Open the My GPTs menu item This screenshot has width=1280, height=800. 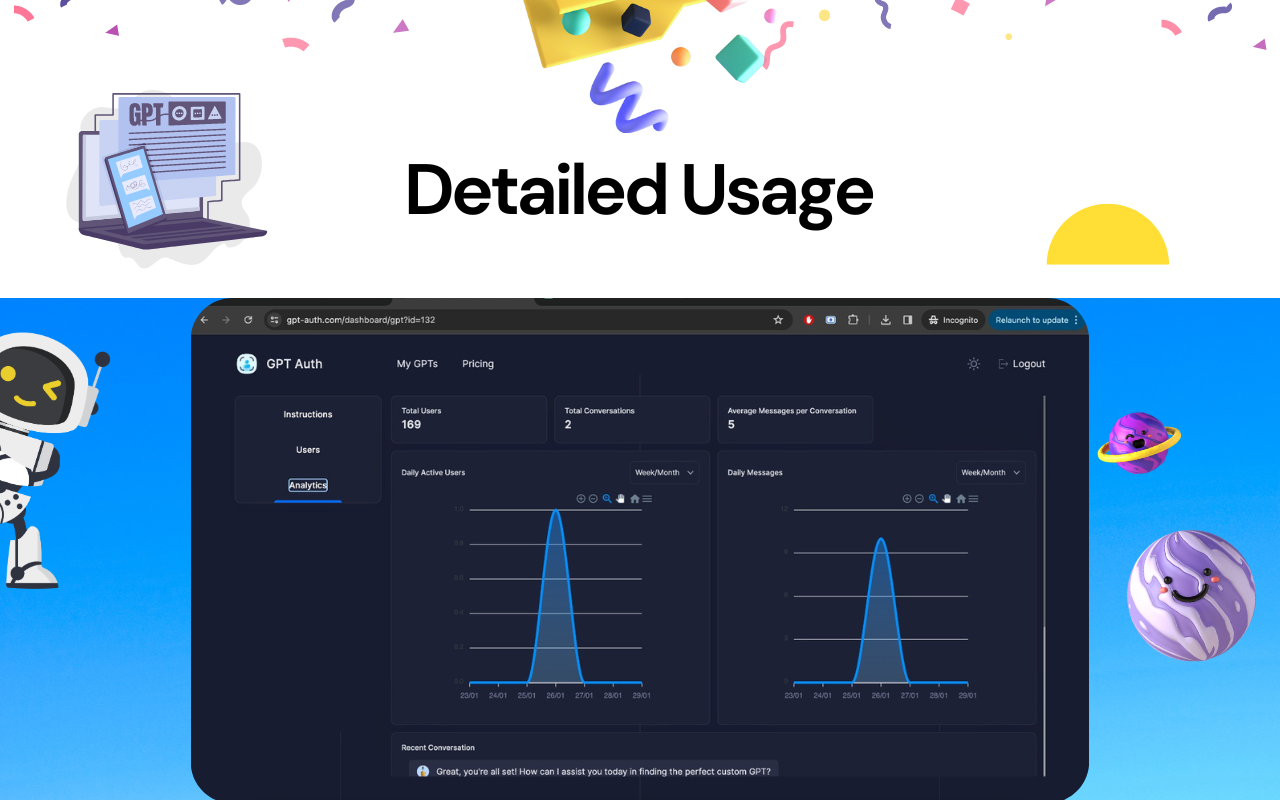tap(417, 364)
